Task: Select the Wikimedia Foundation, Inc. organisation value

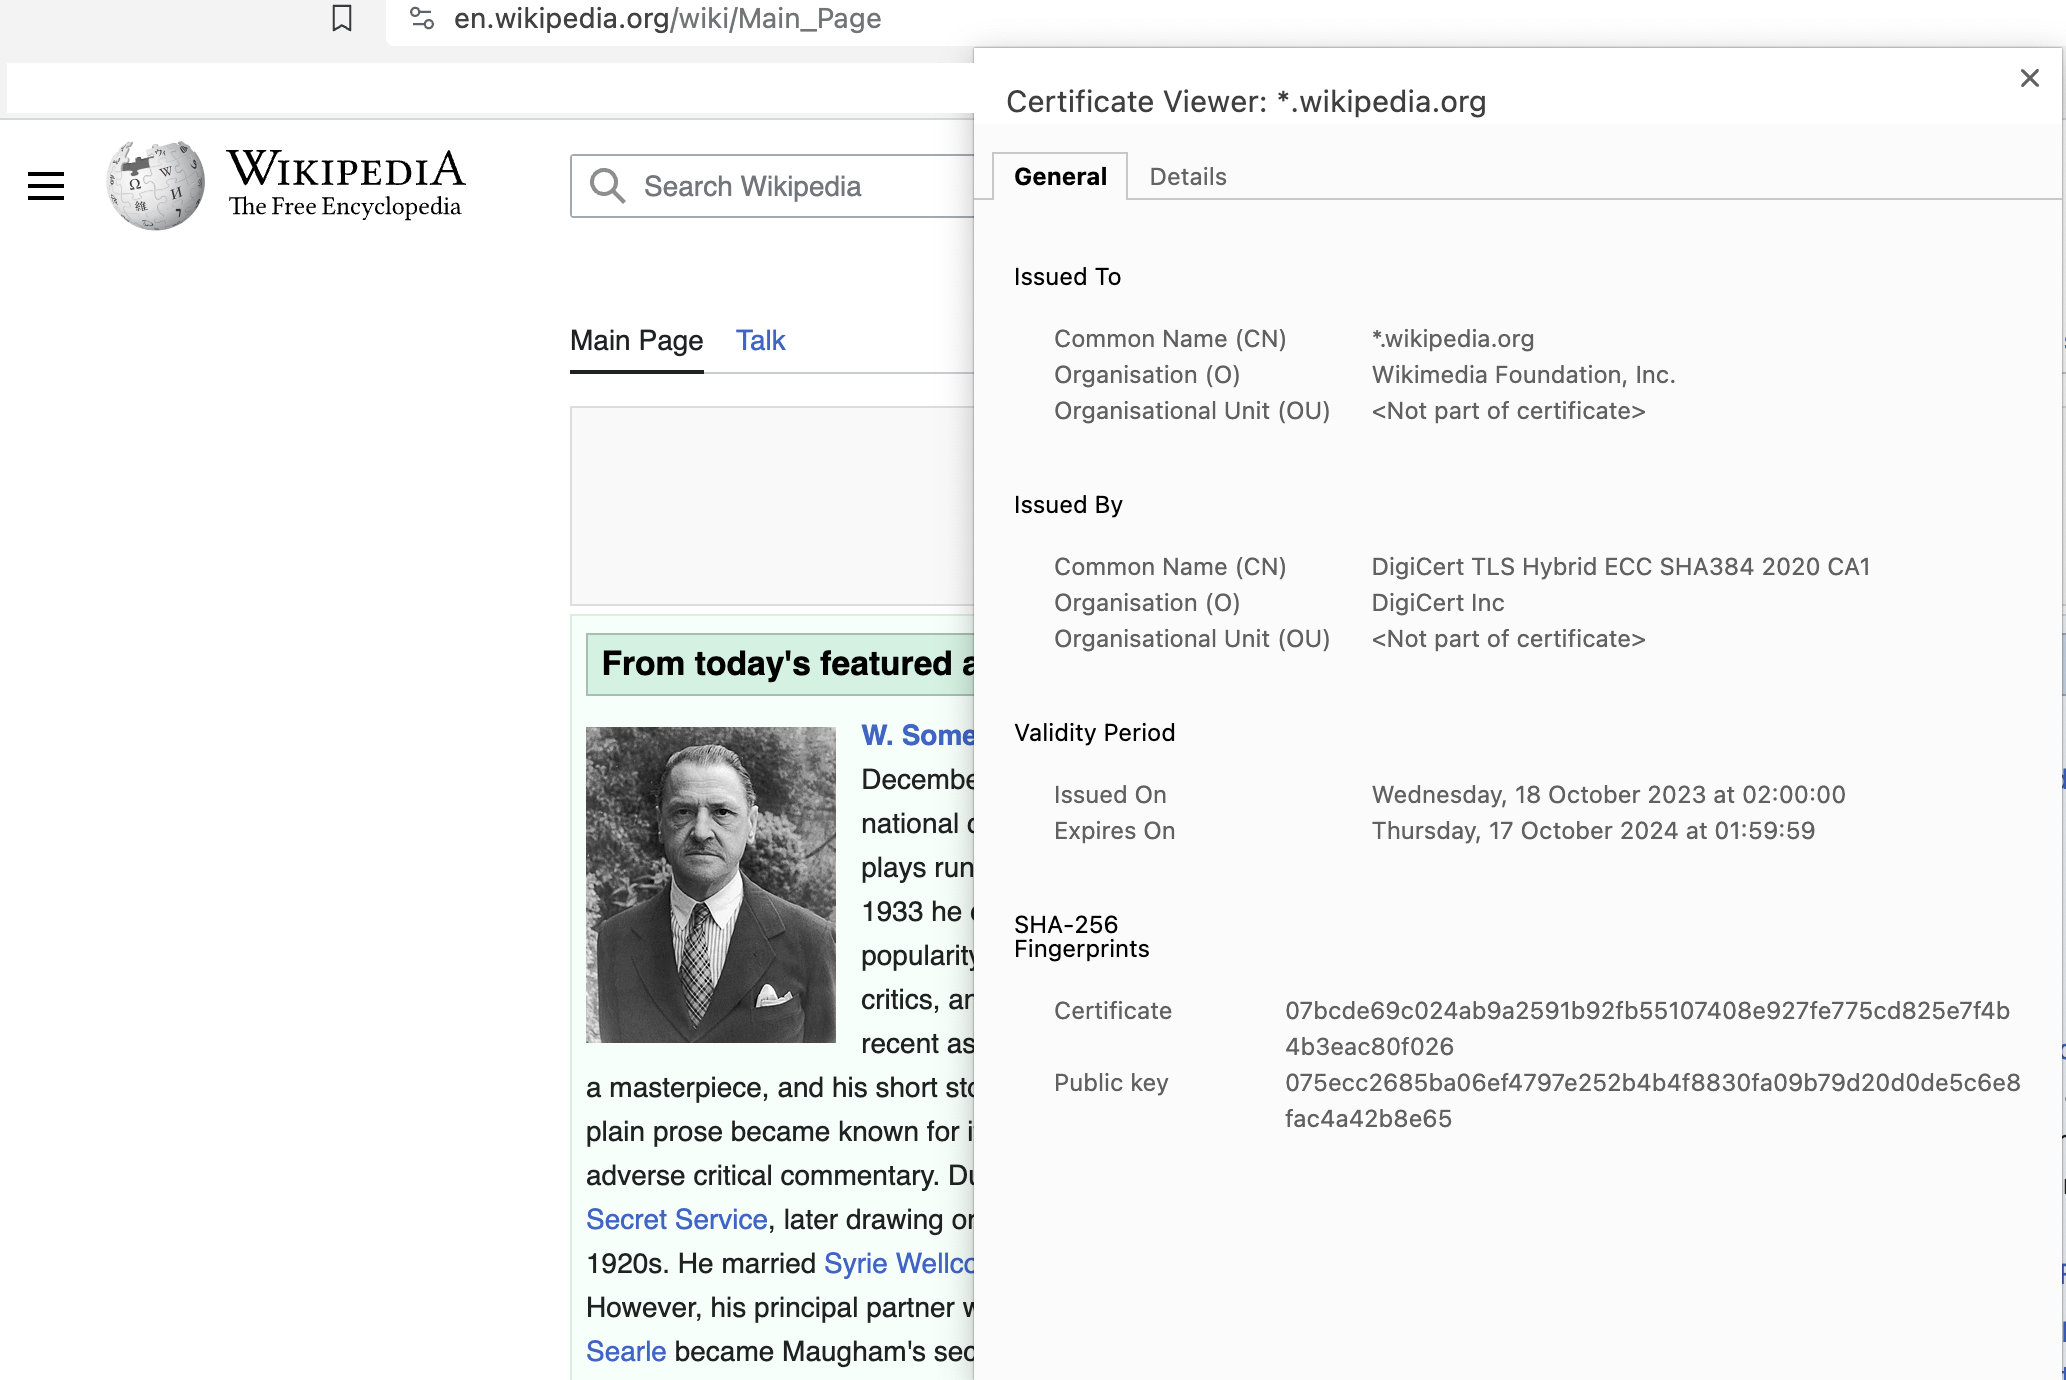Action: point(1523,375)
